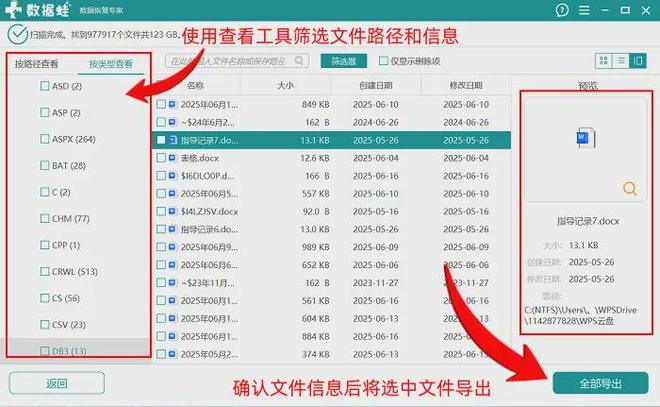The height and width of the screenshot is (407, 660).
Task: Click the 12.6 KB size cell
Action: 315,158
